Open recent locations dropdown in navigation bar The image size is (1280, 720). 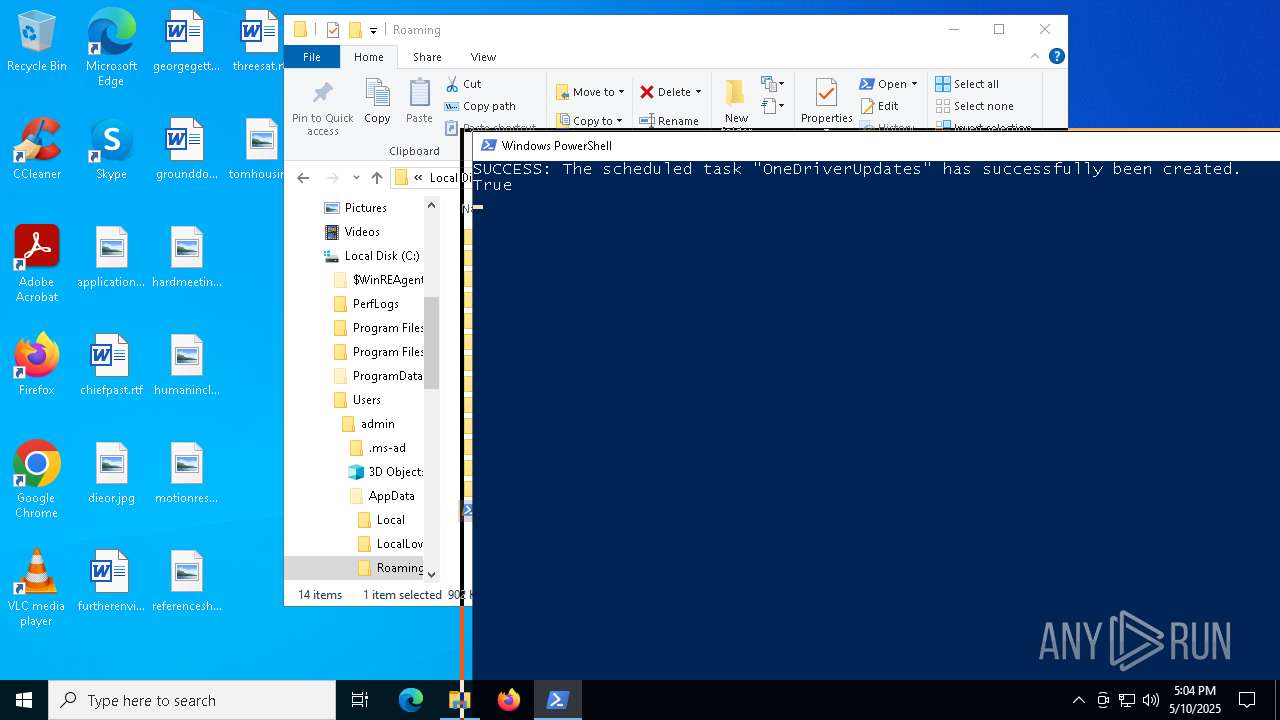[x=356, y=178]
